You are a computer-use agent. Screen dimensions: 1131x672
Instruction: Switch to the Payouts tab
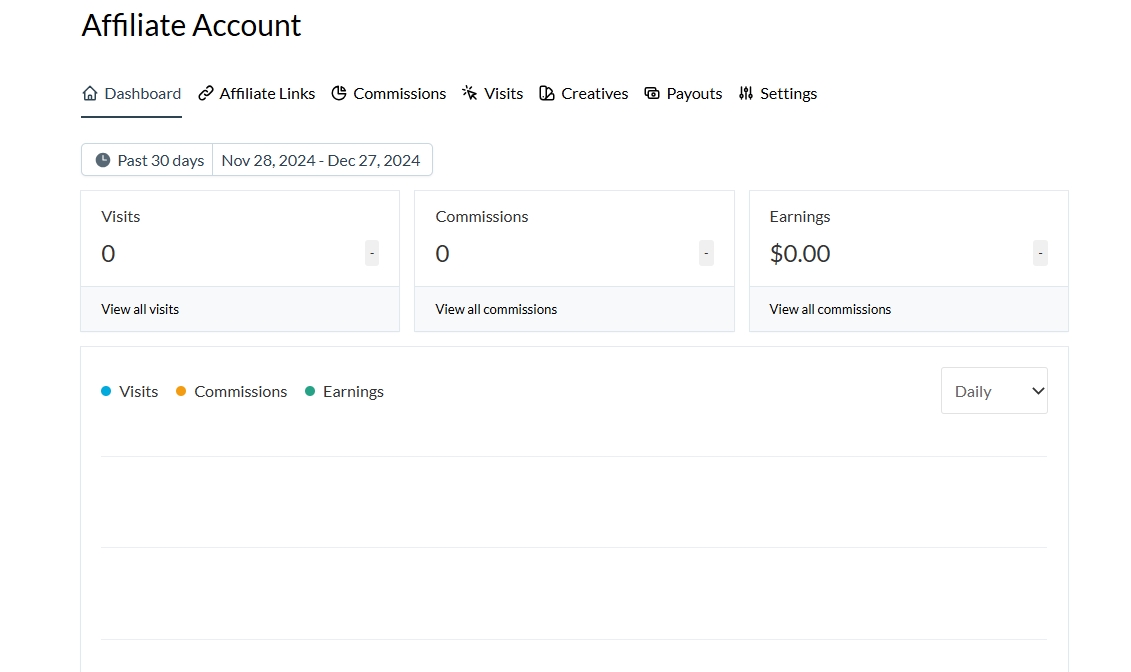pyautogui.click(x=694, y=94)
